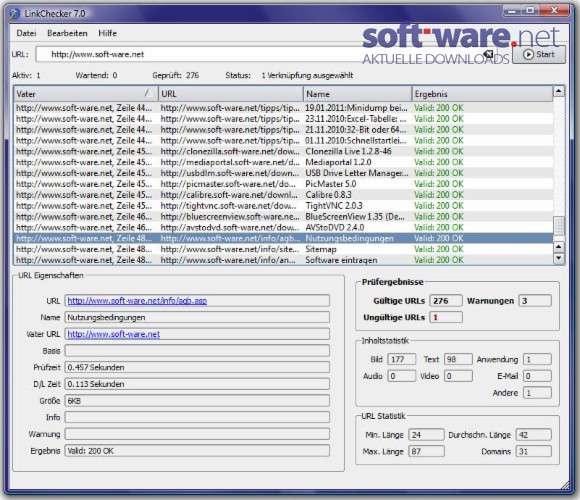
Task: Minimize the LinkChecker window
Action: tap(512, 11)
